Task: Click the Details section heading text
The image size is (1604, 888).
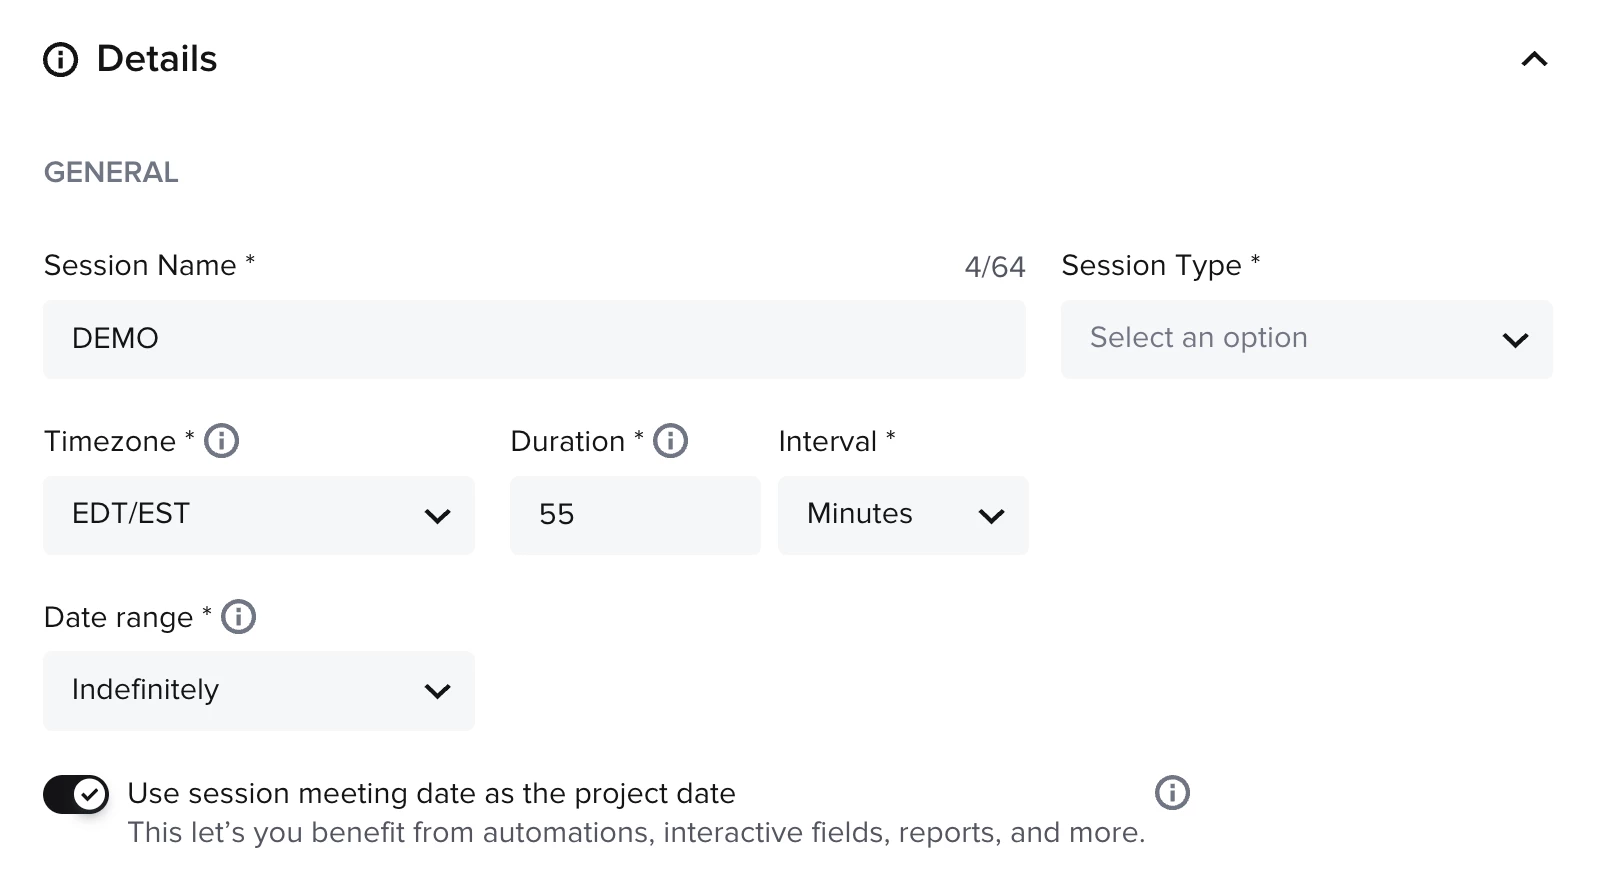Action: click(x=157, y=60)
